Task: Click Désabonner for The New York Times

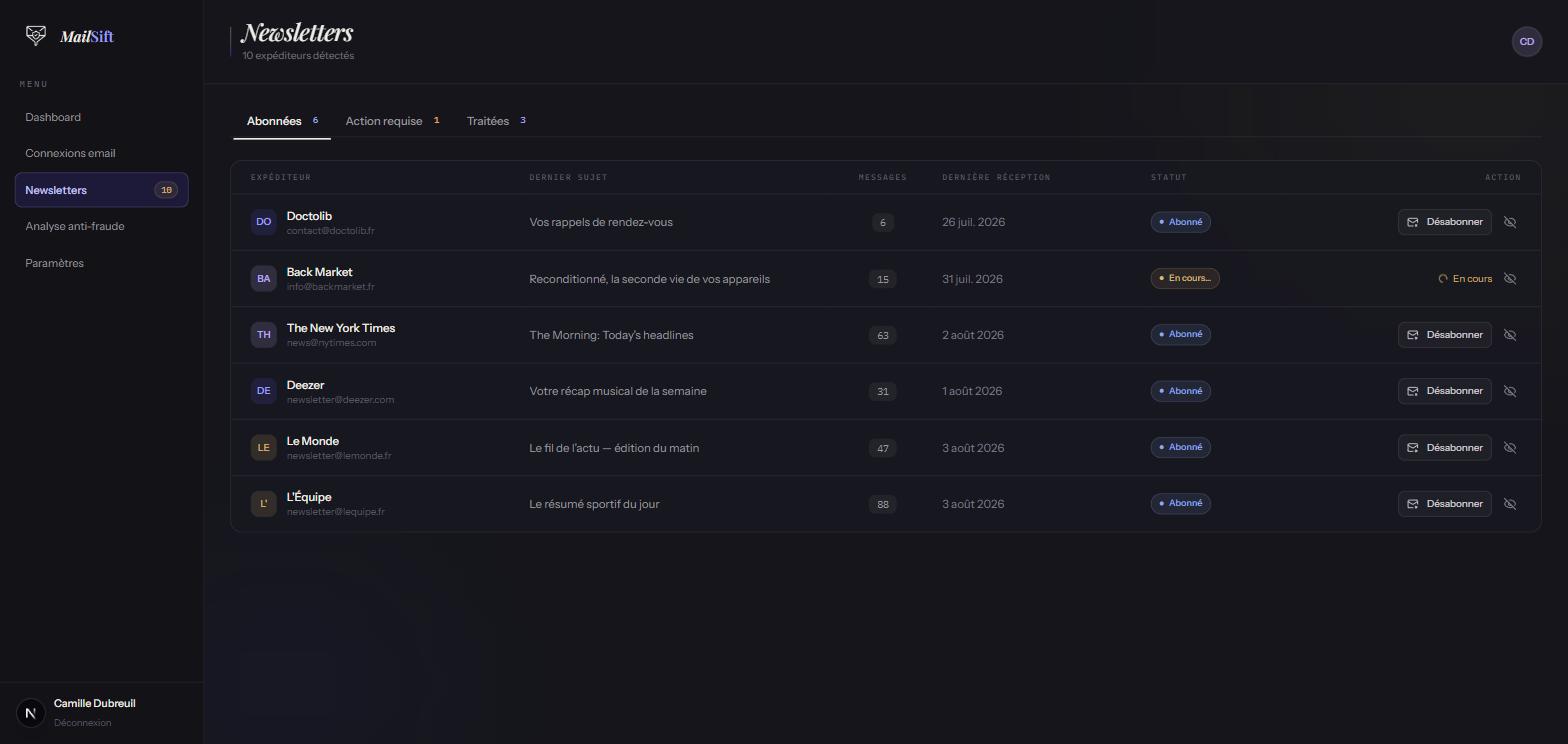Action: 1444,335
